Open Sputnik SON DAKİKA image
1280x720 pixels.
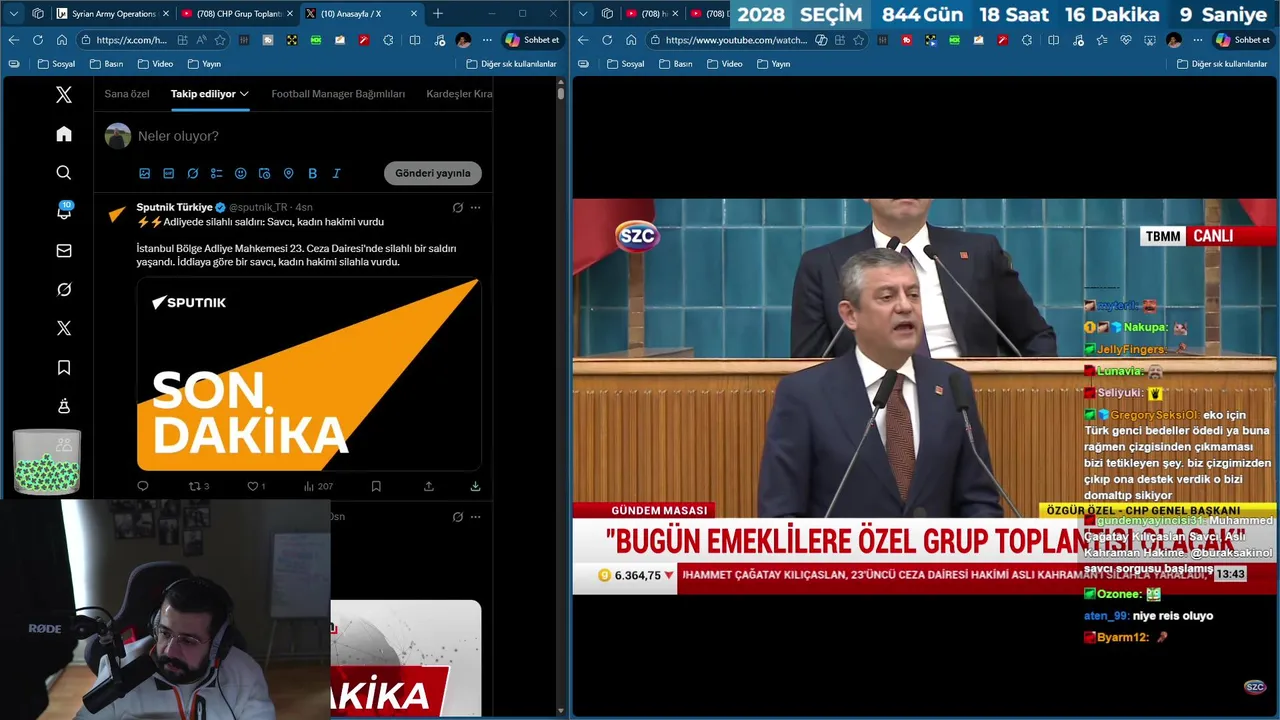click(309, 374)
